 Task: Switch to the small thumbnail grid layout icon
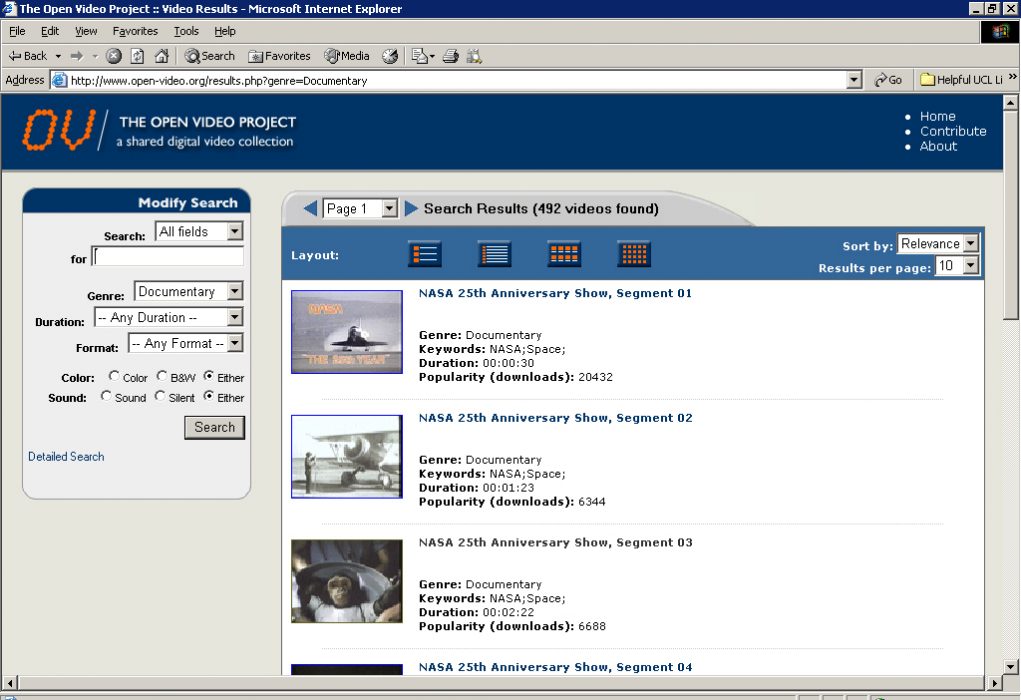pyautogui.click(x=634, y=254)
